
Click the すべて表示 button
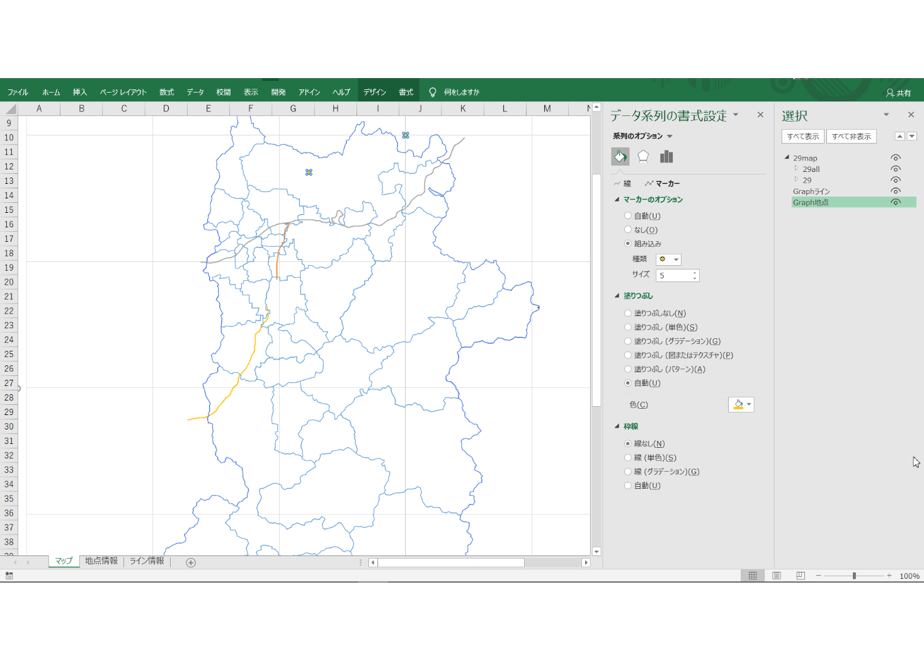coord(803,137)
